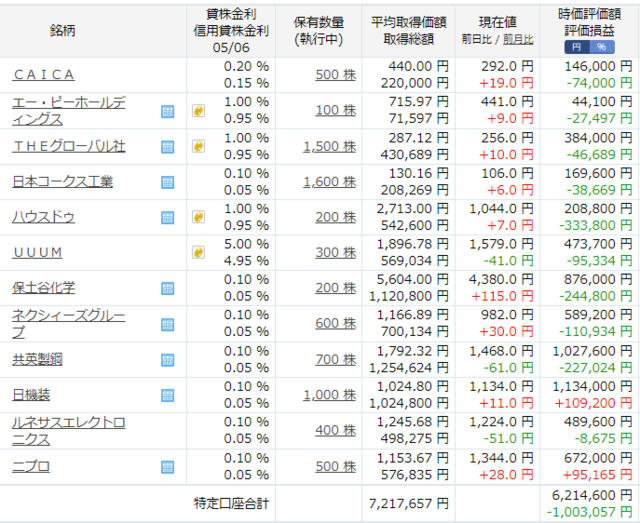Click 特定口座合計 label
The height and width of the screenshot is (523, 640).
(231, 503)
